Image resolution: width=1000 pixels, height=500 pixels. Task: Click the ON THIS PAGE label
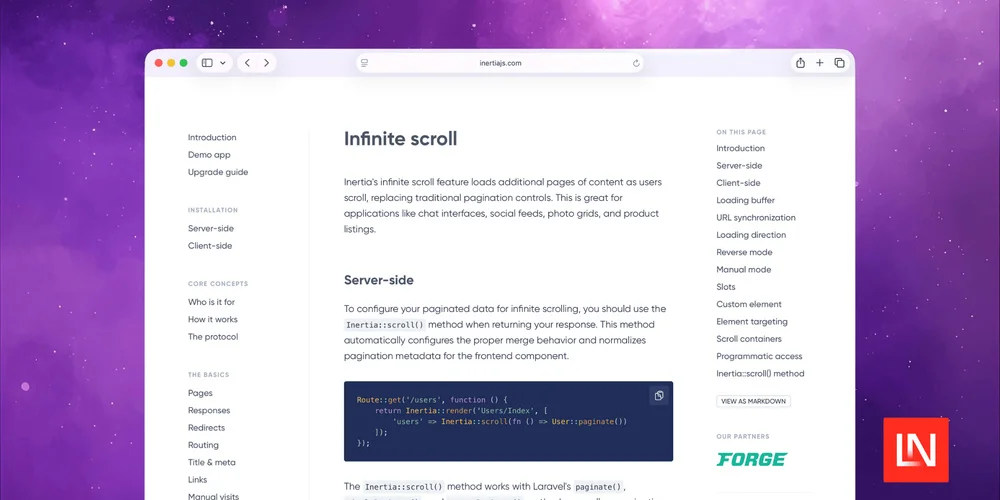coord(741,132)
